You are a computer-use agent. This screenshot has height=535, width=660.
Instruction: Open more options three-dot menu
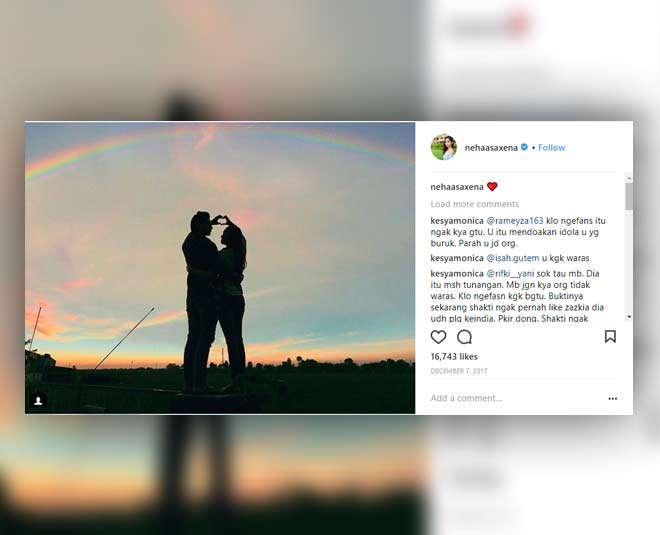click(x=612, y=399)
